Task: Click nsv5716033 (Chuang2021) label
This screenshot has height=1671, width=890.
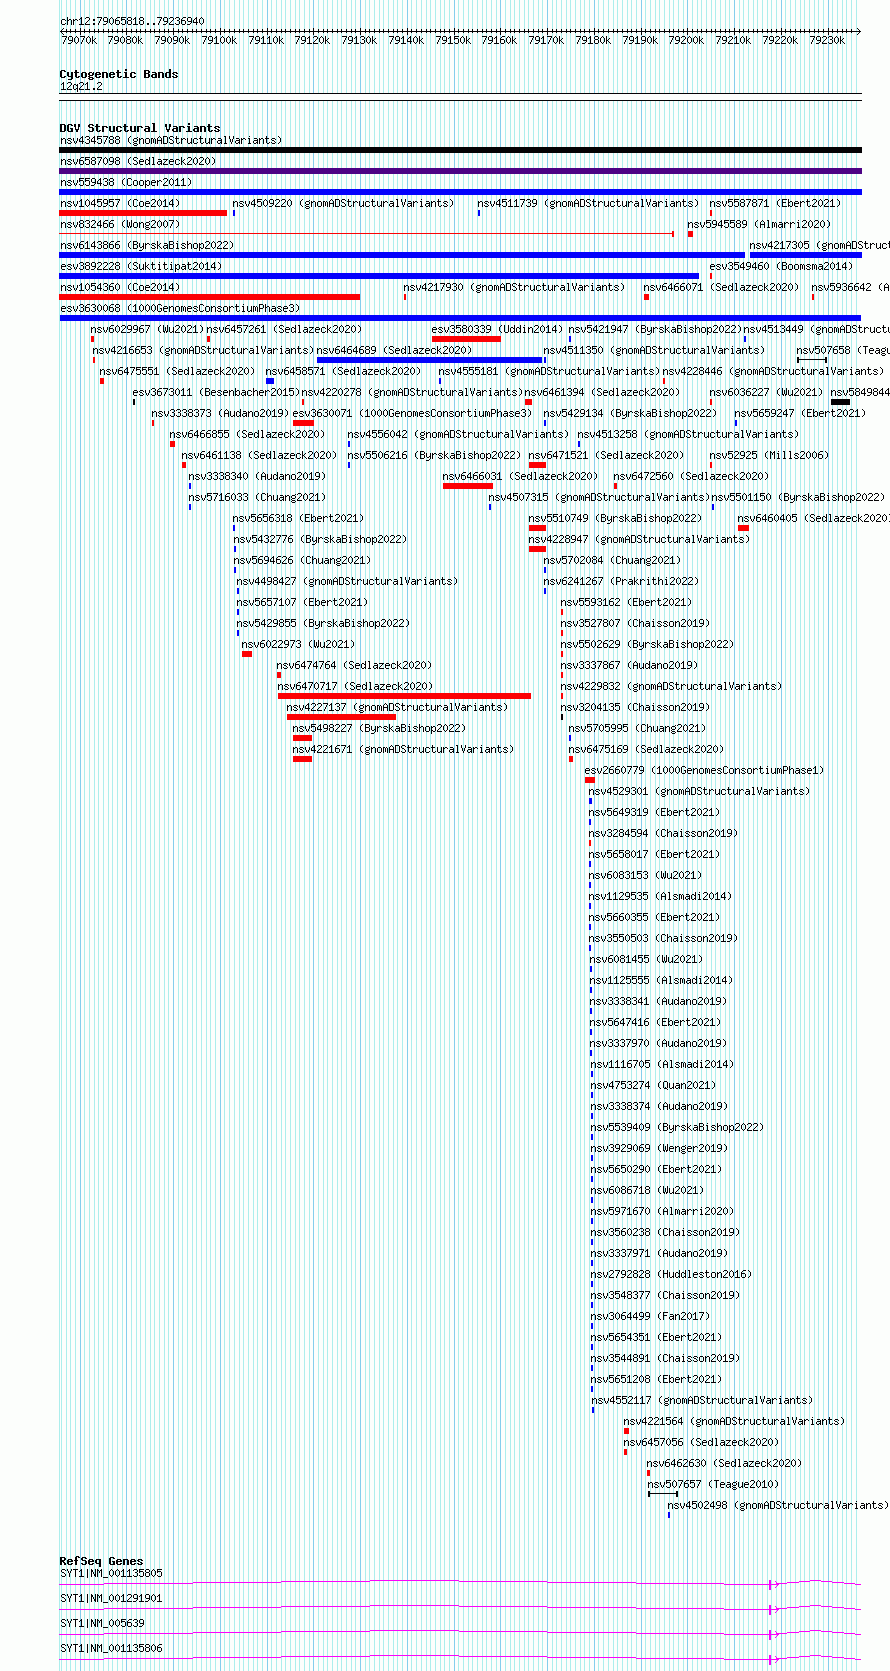Action: tap(257, 498)
